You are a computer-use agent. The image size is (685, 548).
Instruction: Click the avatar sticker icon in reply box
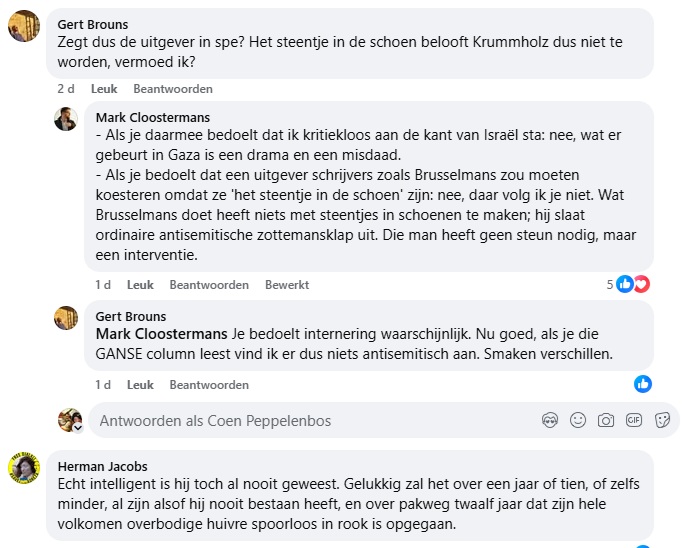pos(549,420)
